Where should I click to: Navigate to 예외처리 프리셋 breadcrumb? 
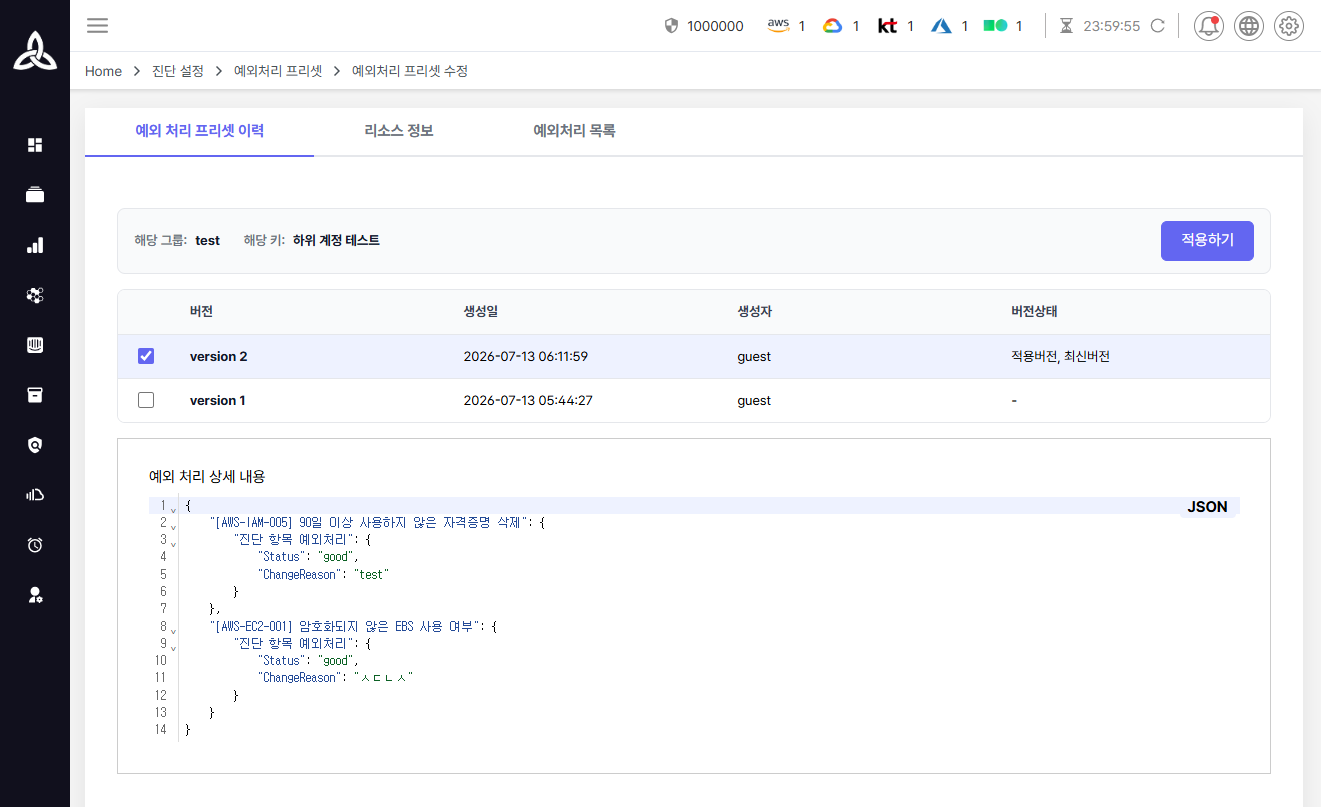pyautogui.click(x=278, y=71)
